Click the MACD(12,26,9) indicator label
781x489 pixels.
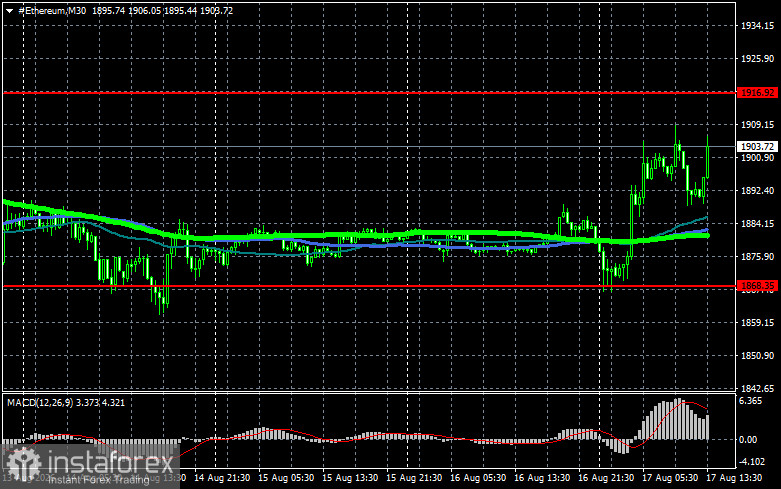pos(40,402)
